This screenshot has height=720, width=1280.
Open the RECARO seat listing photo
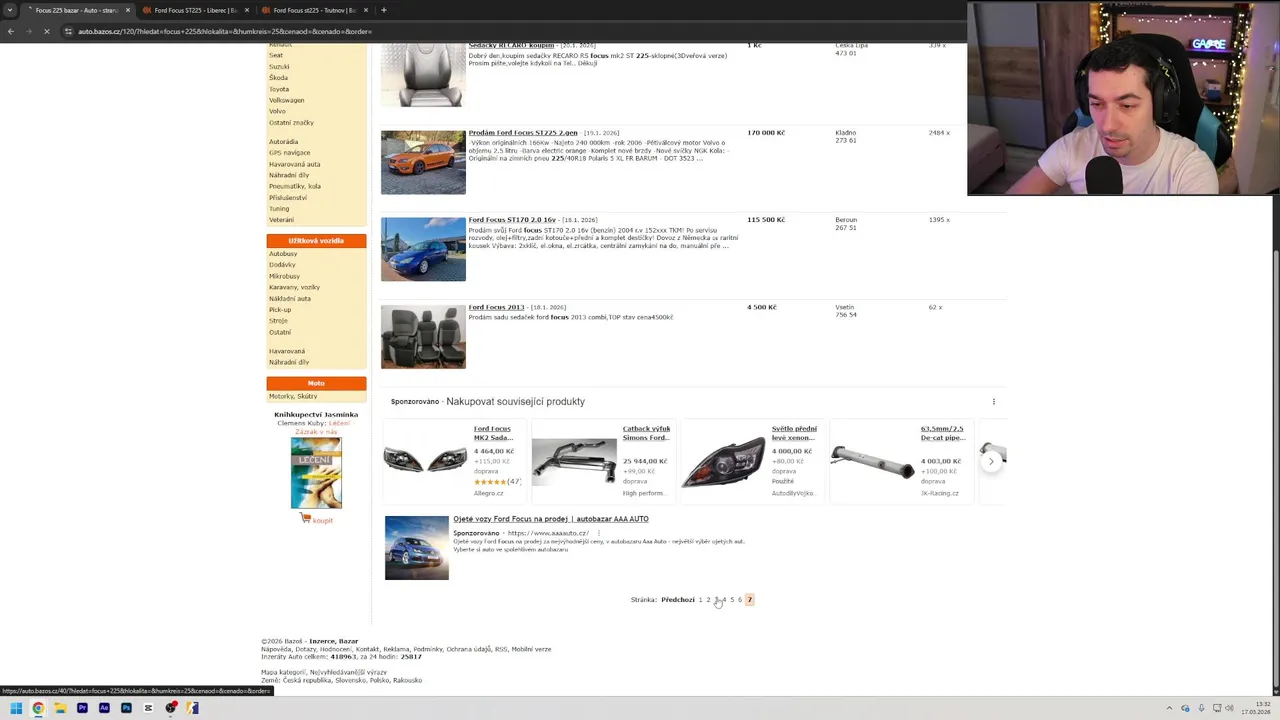click(423, 75)
